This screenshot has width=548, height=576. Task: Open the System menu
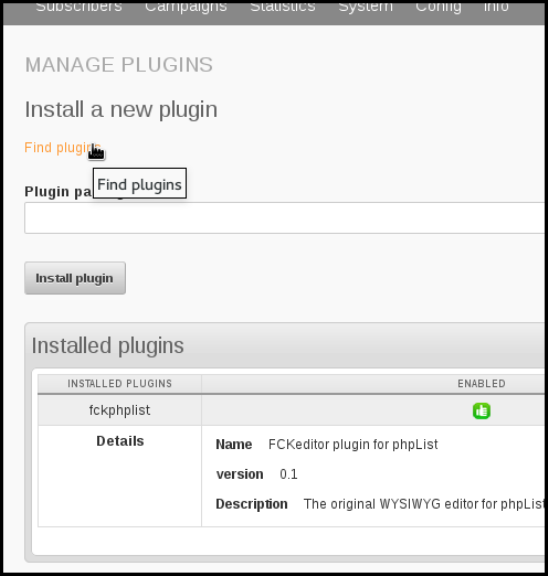tap(365, 7)
